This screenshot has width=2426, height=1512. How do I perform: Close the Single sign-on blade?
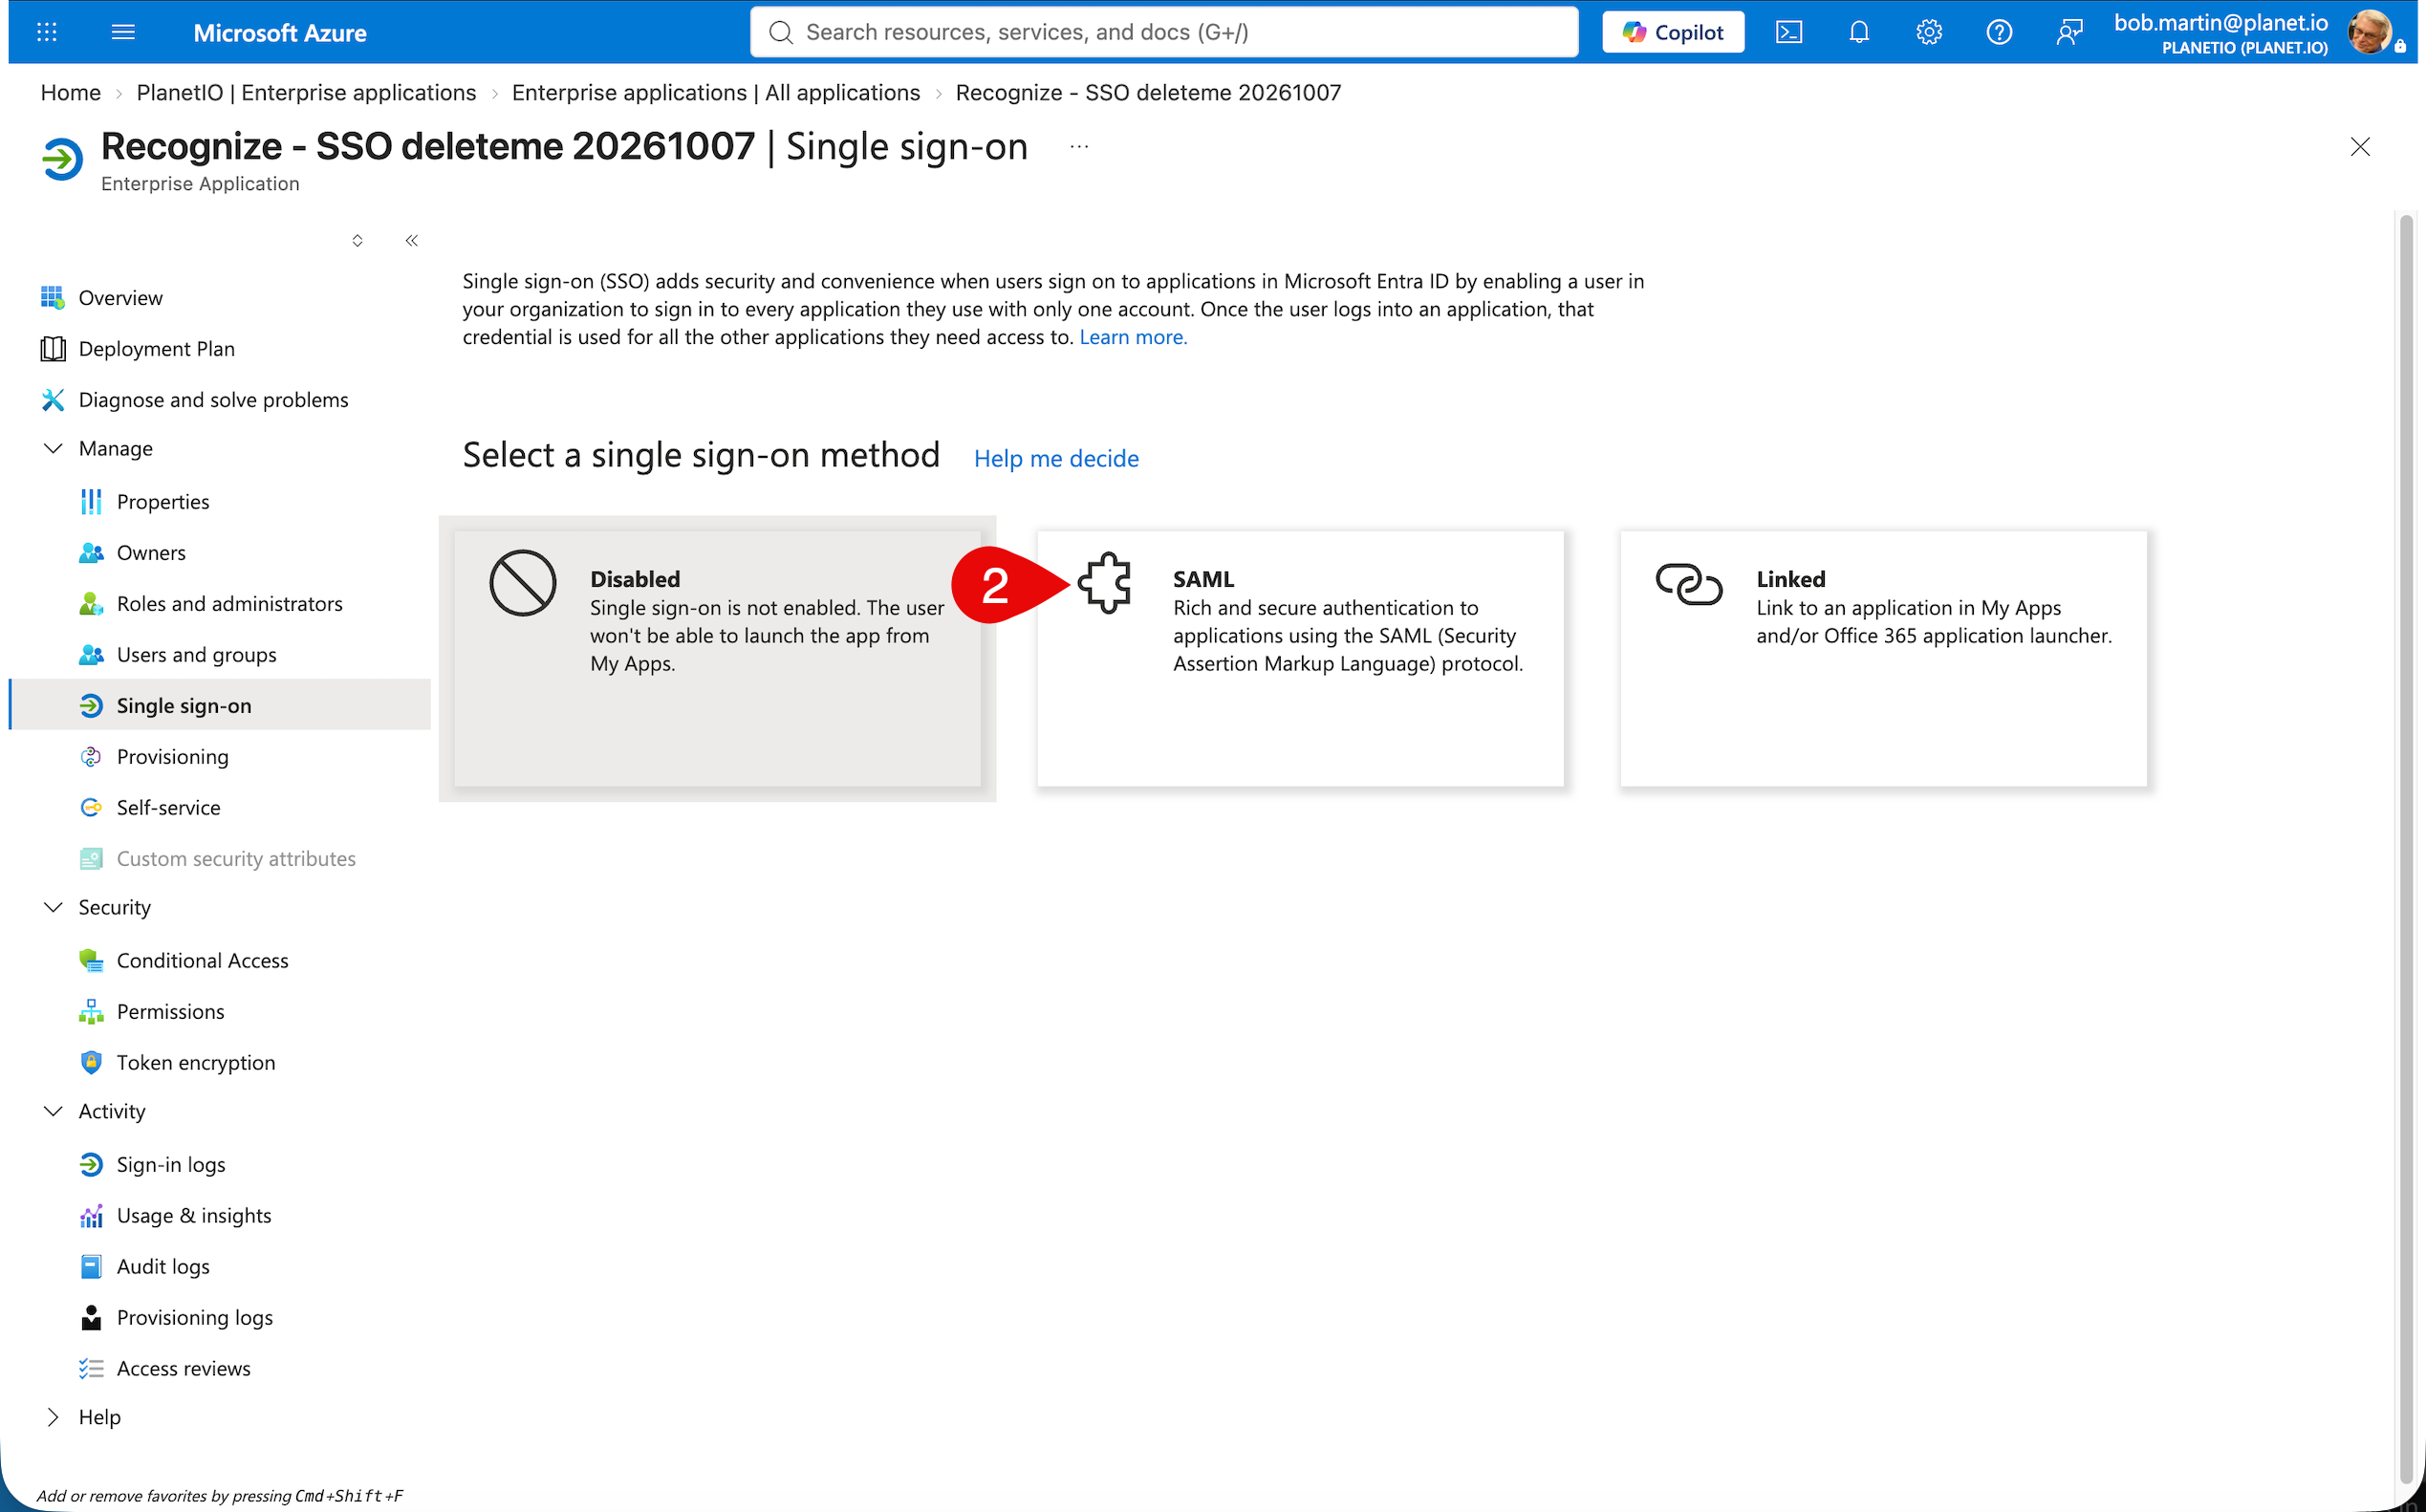coord(2359,147)
